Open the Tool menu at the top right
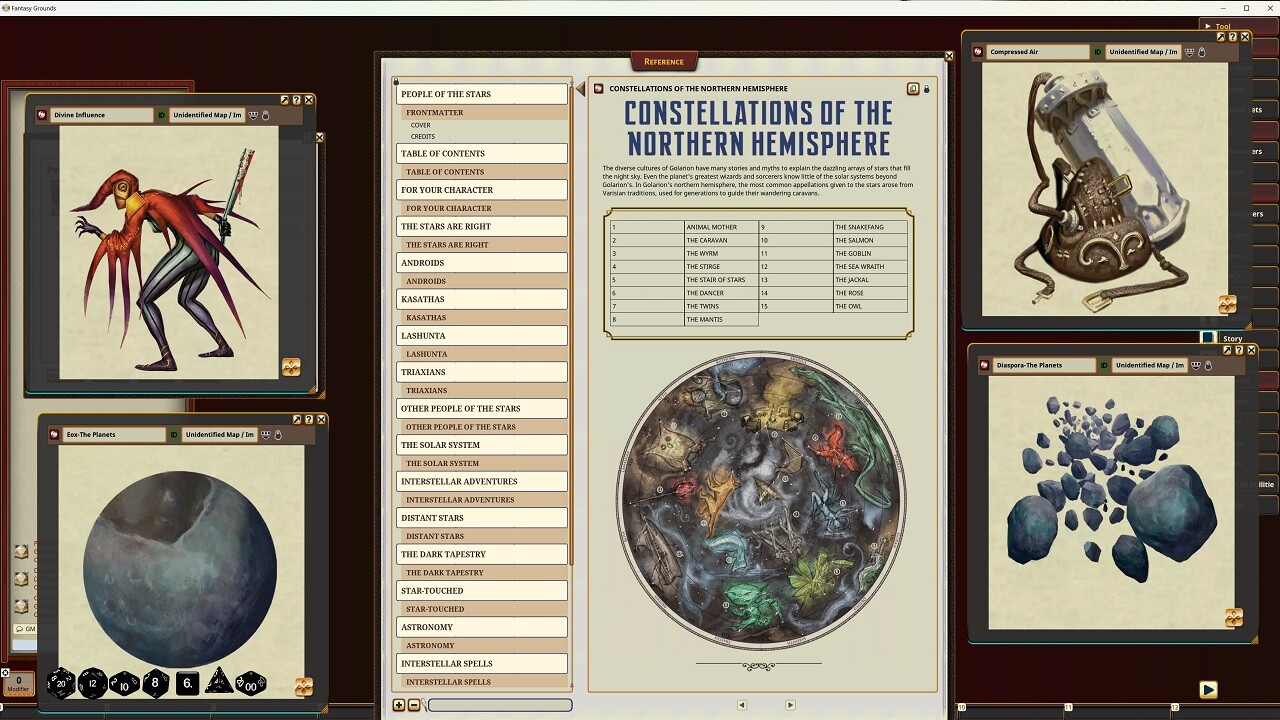 [x=1221, y=26]
